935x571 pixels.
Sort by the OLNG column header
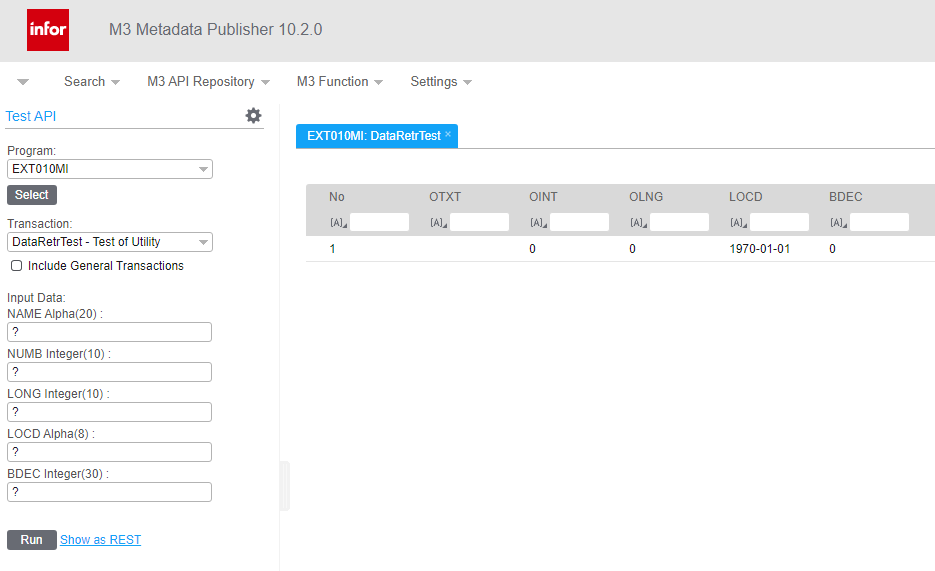tap(646, 197)
